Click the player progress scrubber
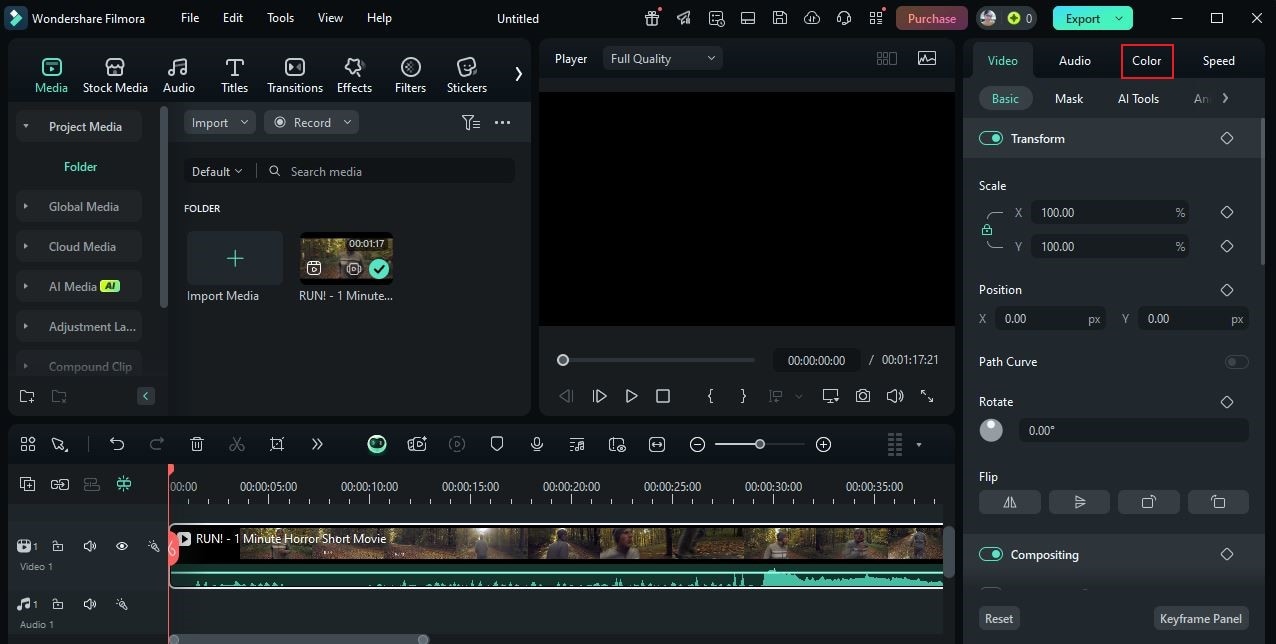 coord(563,360)
